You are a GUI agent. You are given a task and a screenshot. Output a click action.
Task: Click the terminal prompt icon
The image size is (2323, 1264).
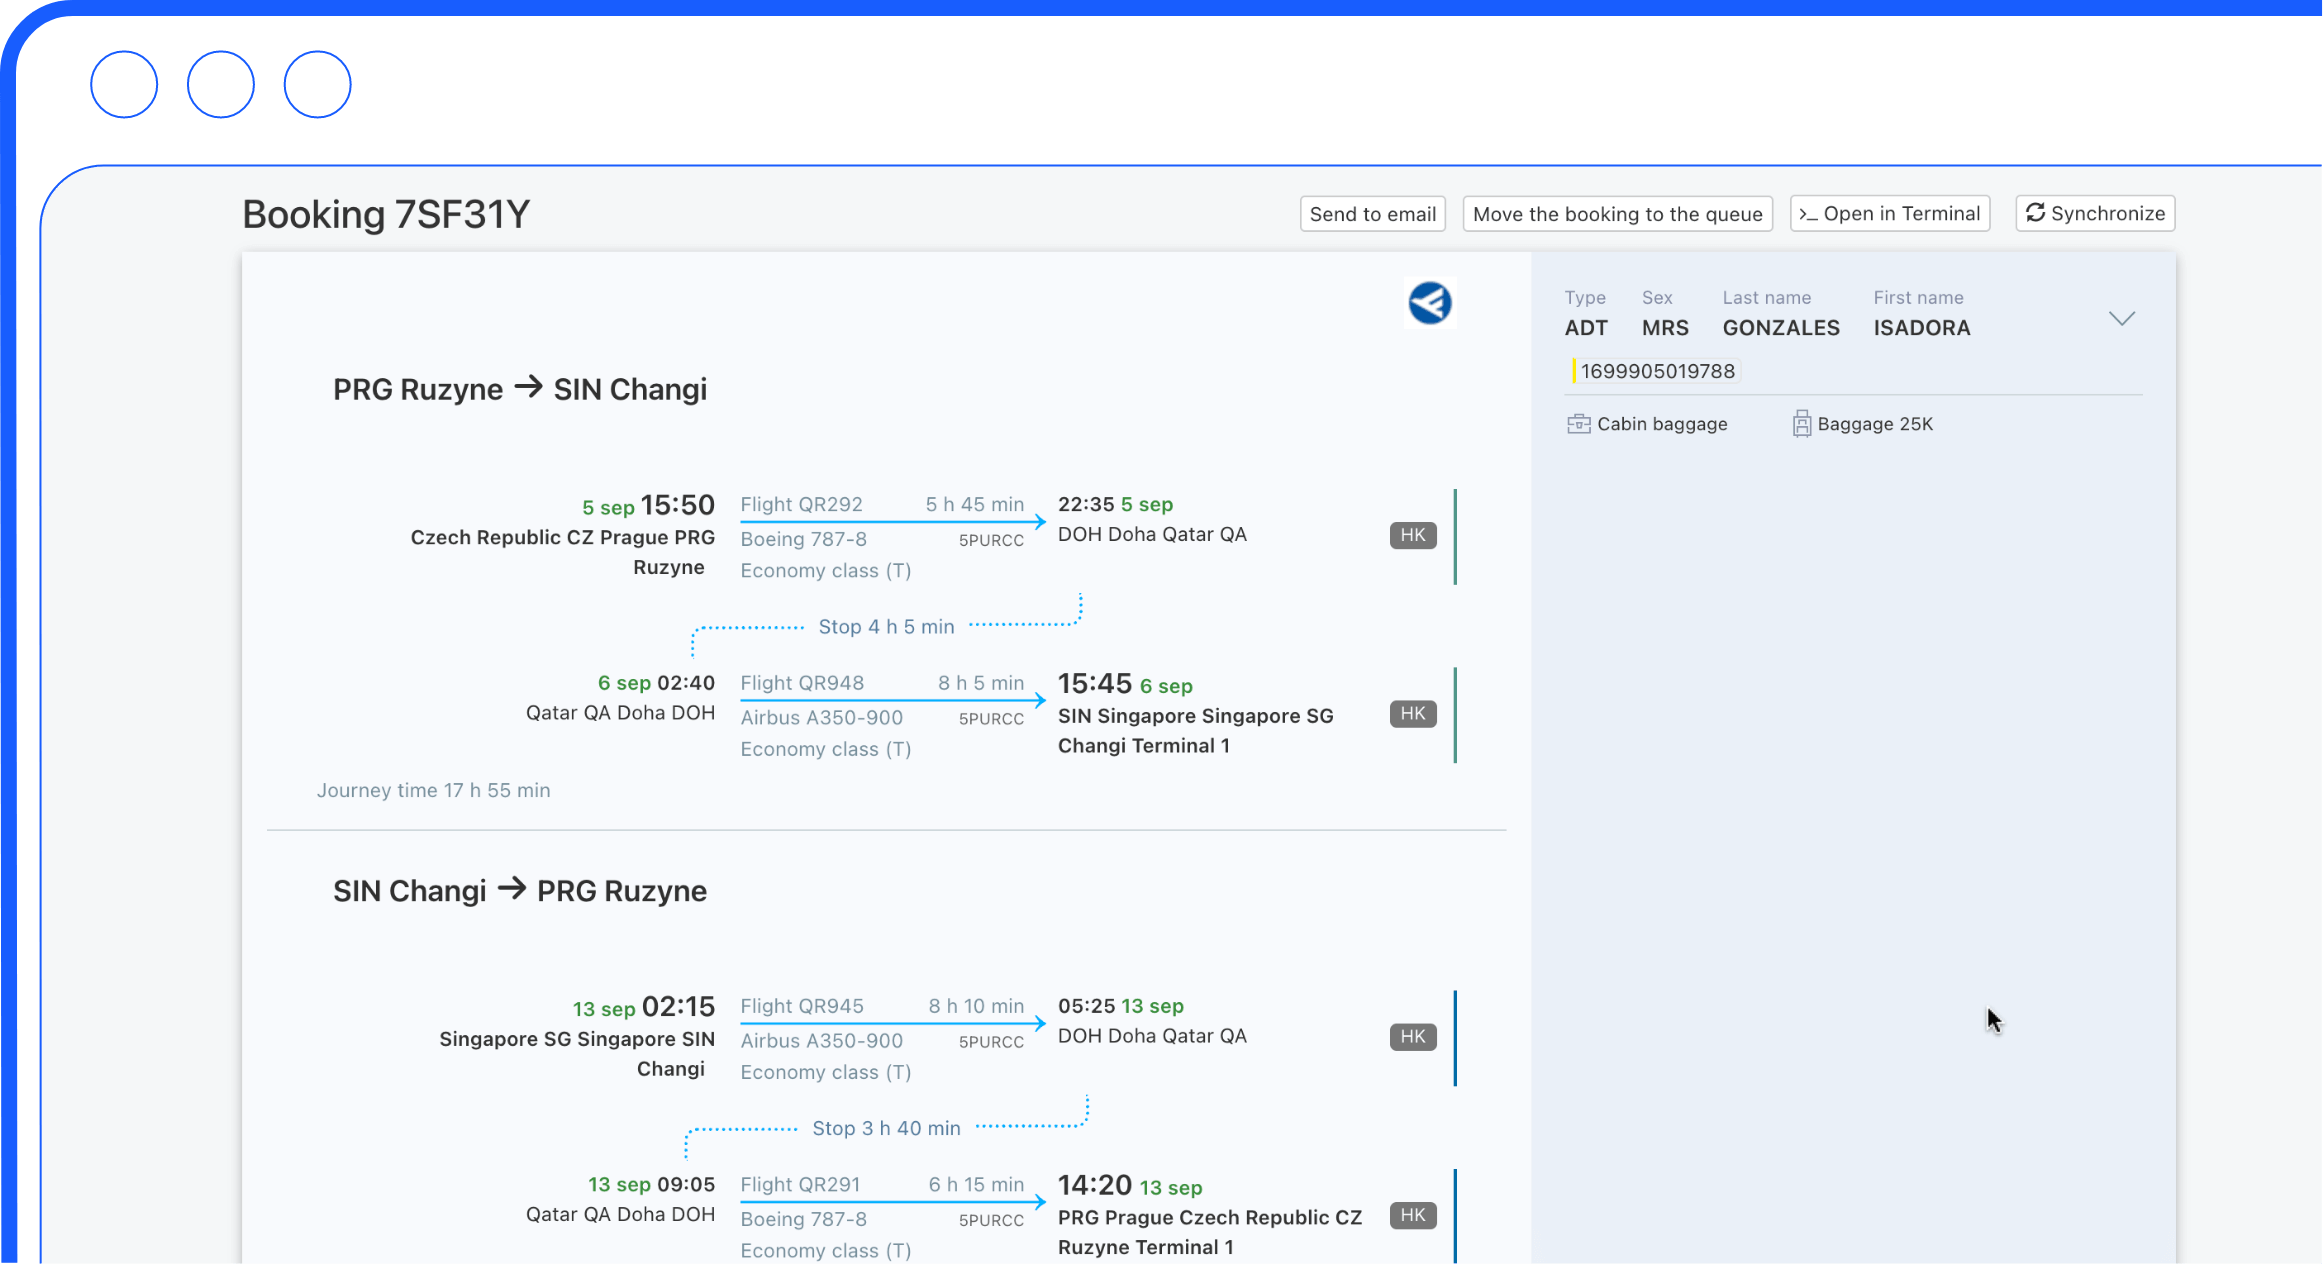(1808, 214)
